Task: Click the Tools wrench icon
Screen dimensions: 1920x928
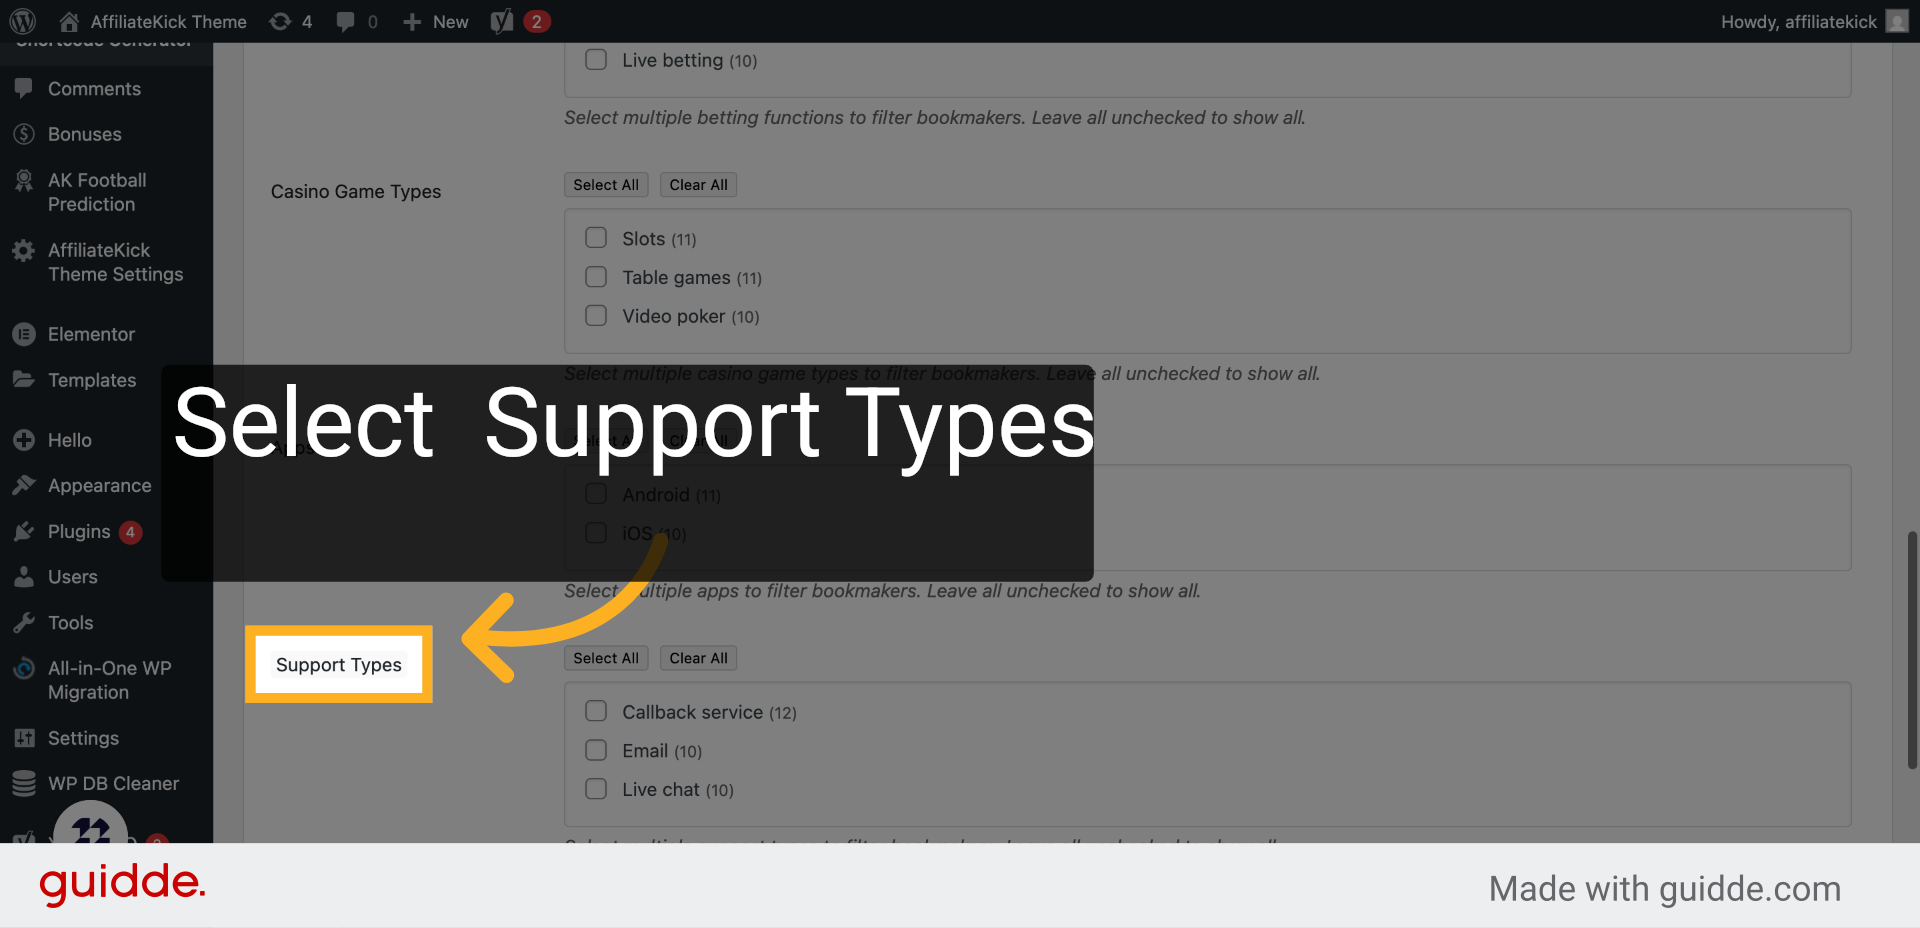Action: tap(24, 623)
